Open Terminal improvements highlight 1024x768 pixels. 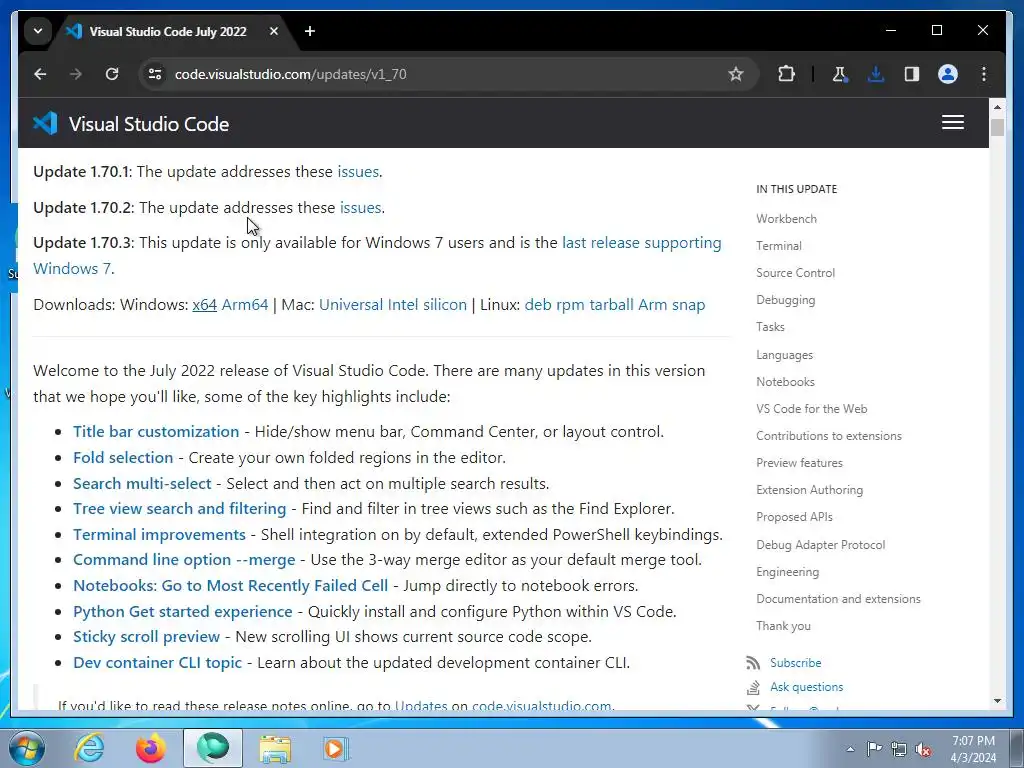pyautogui.click(x=159, y=535)
